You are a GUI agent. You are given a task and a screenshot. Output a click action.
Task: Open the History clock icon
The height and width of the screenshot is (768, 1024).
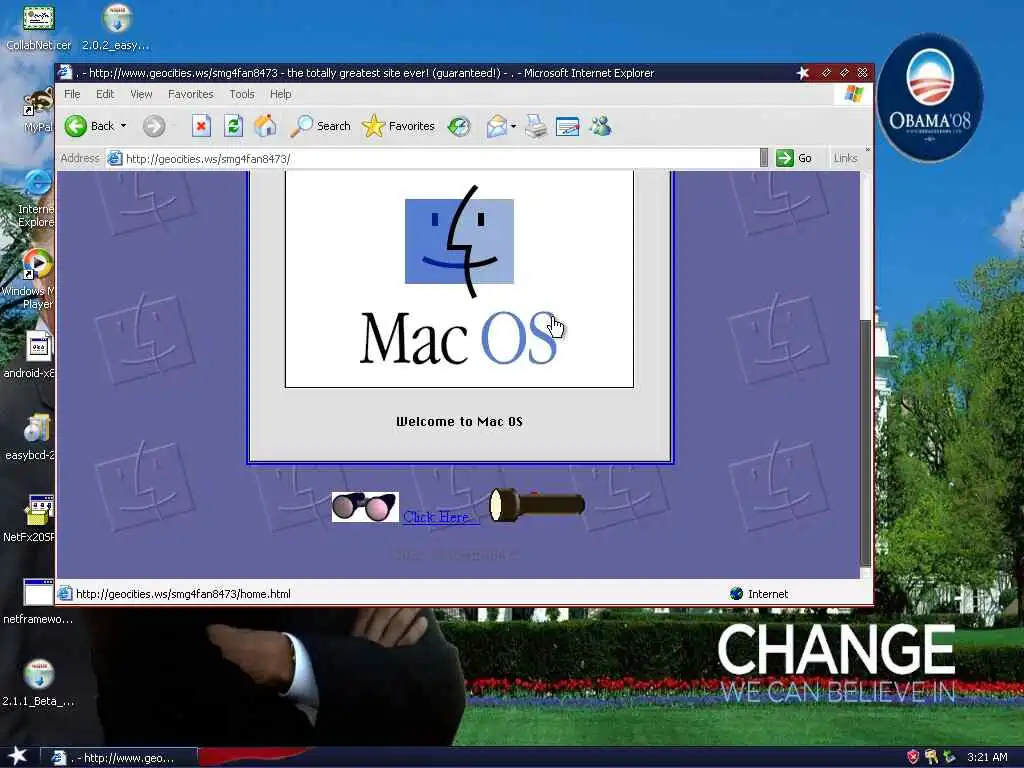point(459,126)
